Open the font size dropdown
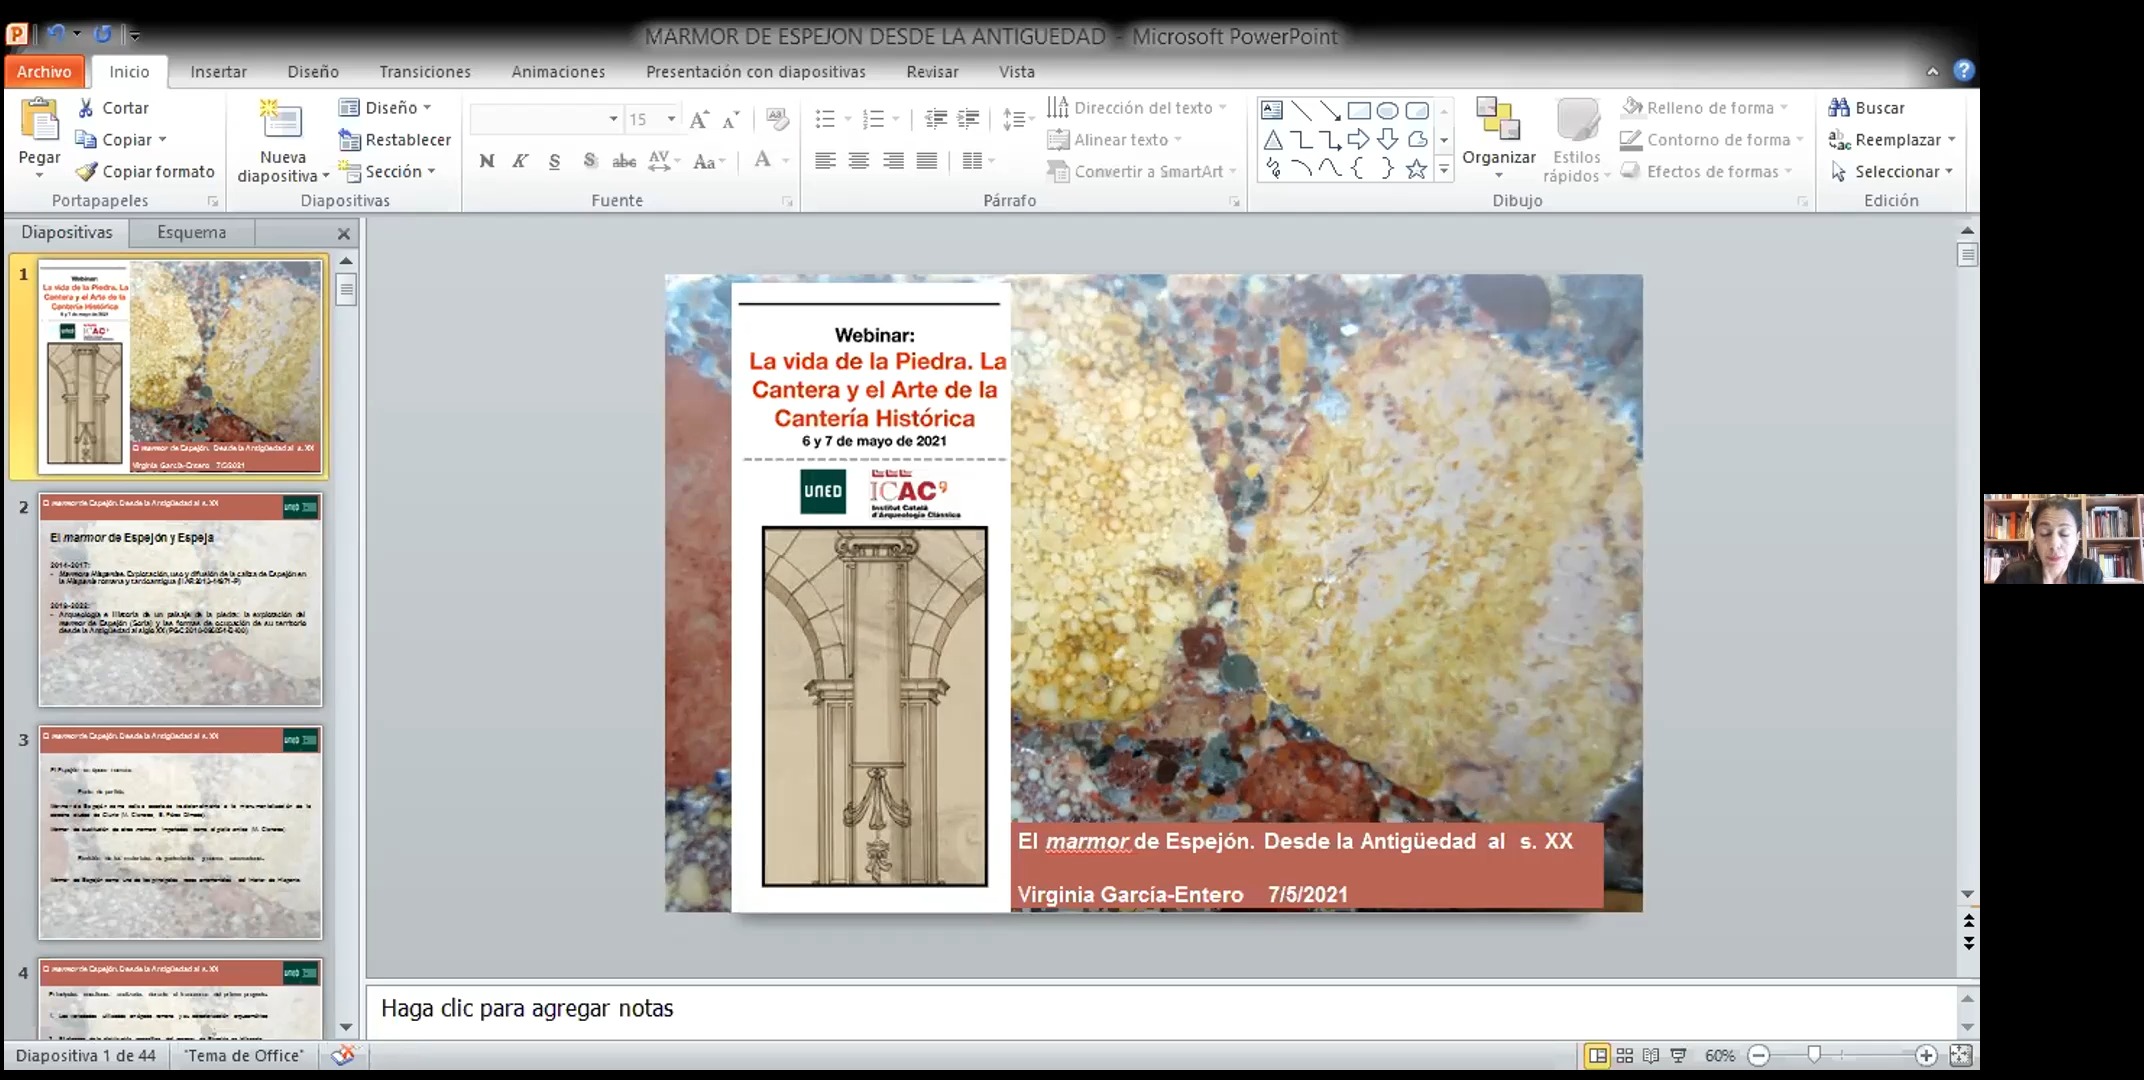 pyautogui.click(x=671, y=119)
